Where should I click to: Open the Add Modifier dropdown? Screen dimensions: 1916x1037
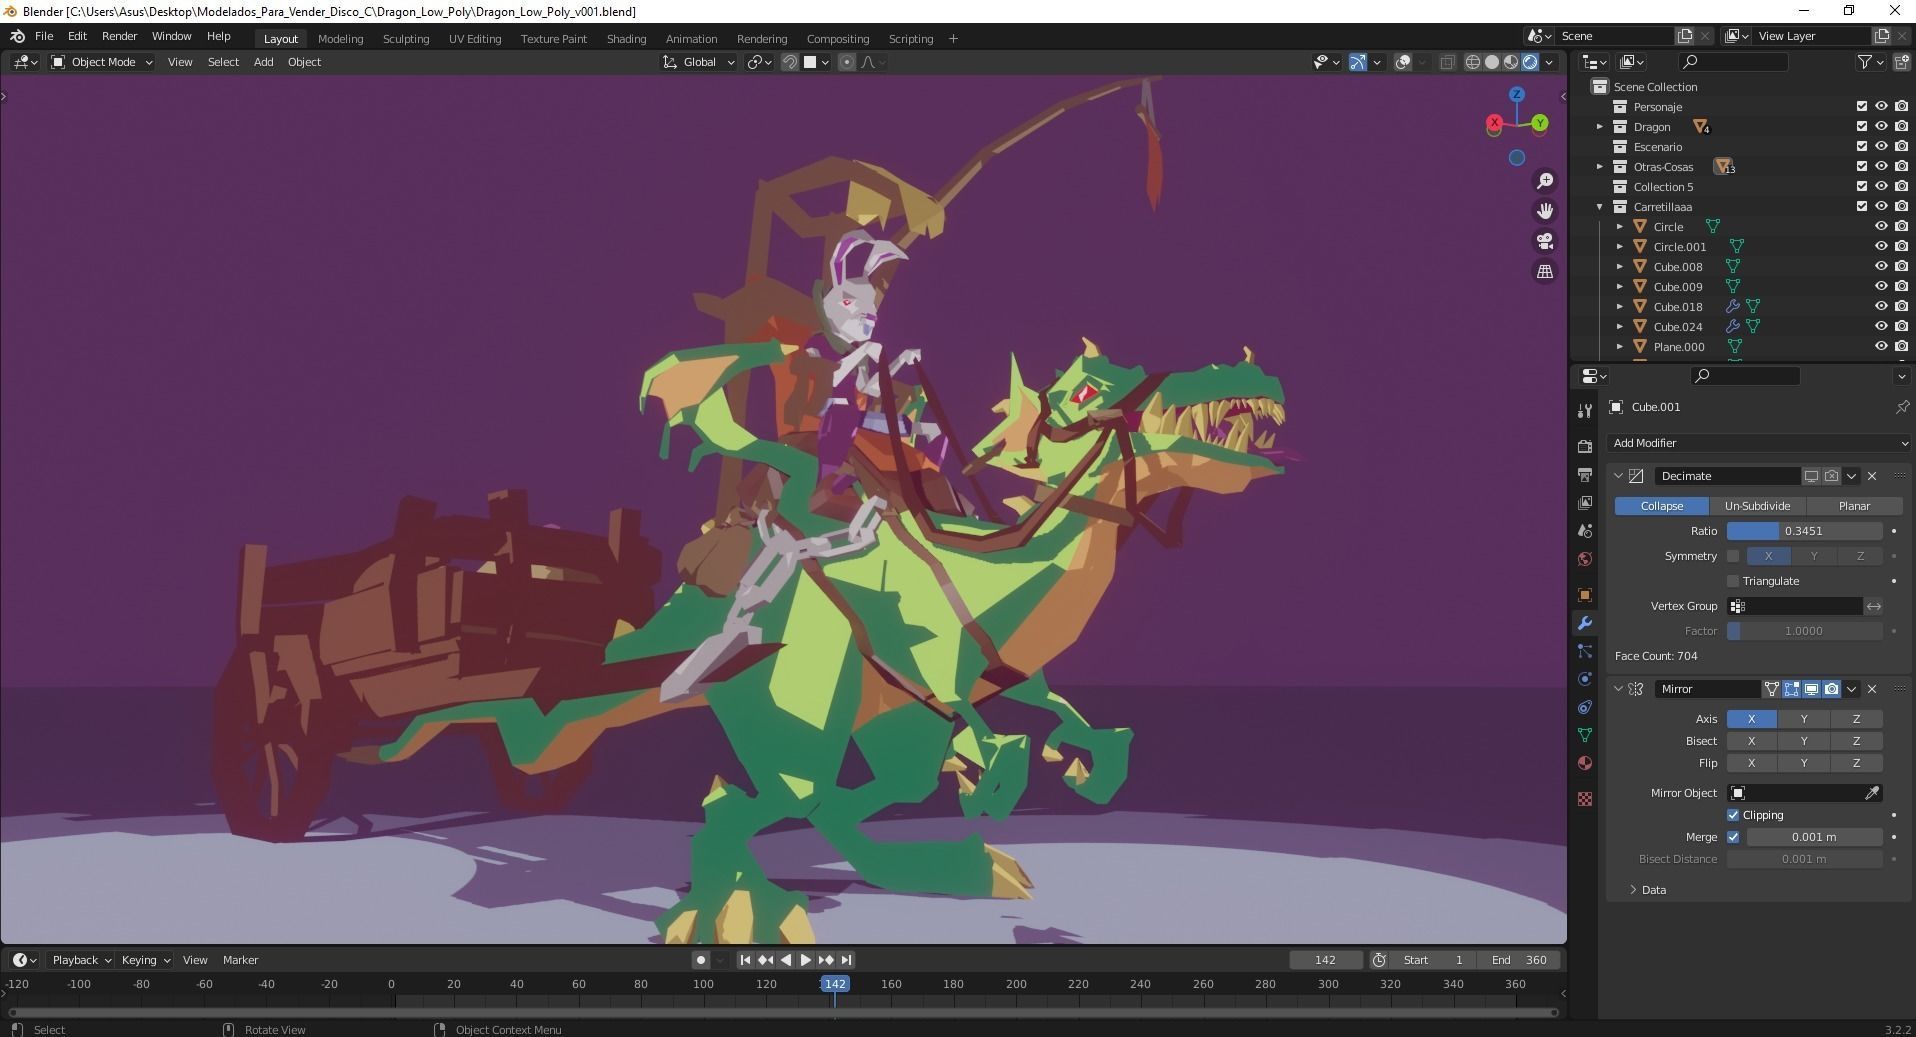(1759, 443)
